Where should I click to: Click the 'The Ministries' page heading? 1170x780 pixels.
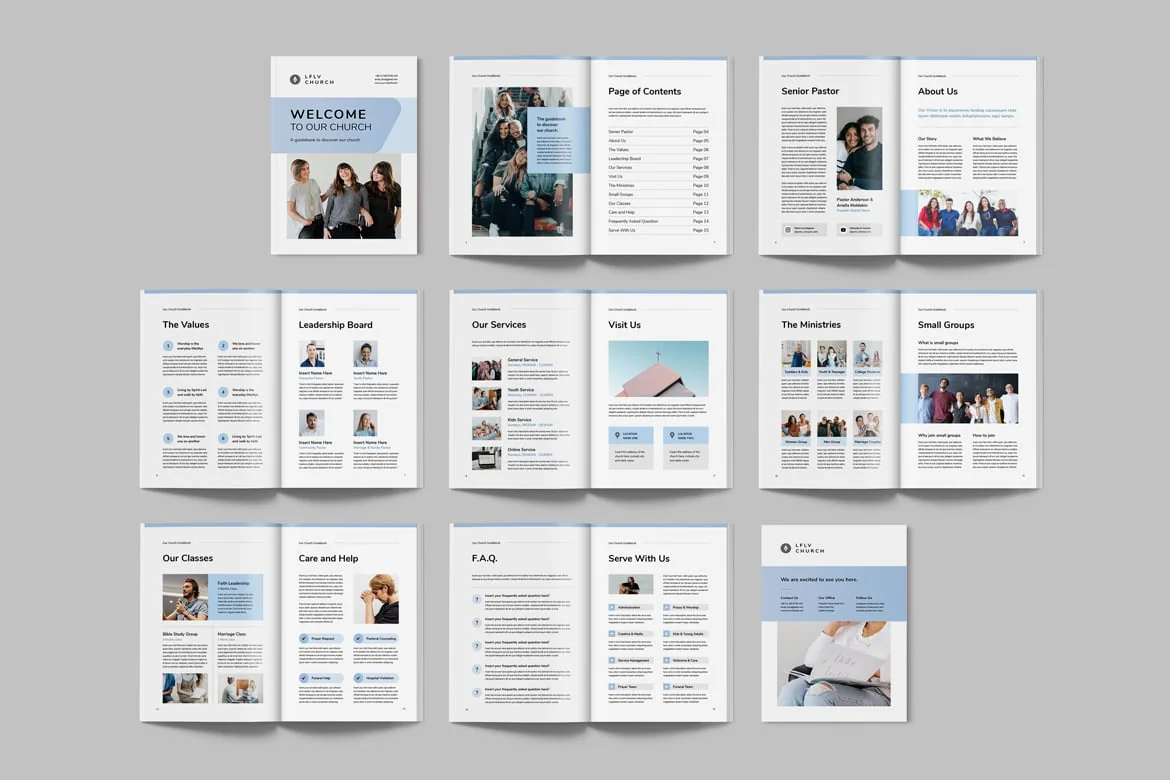point(811,325)
